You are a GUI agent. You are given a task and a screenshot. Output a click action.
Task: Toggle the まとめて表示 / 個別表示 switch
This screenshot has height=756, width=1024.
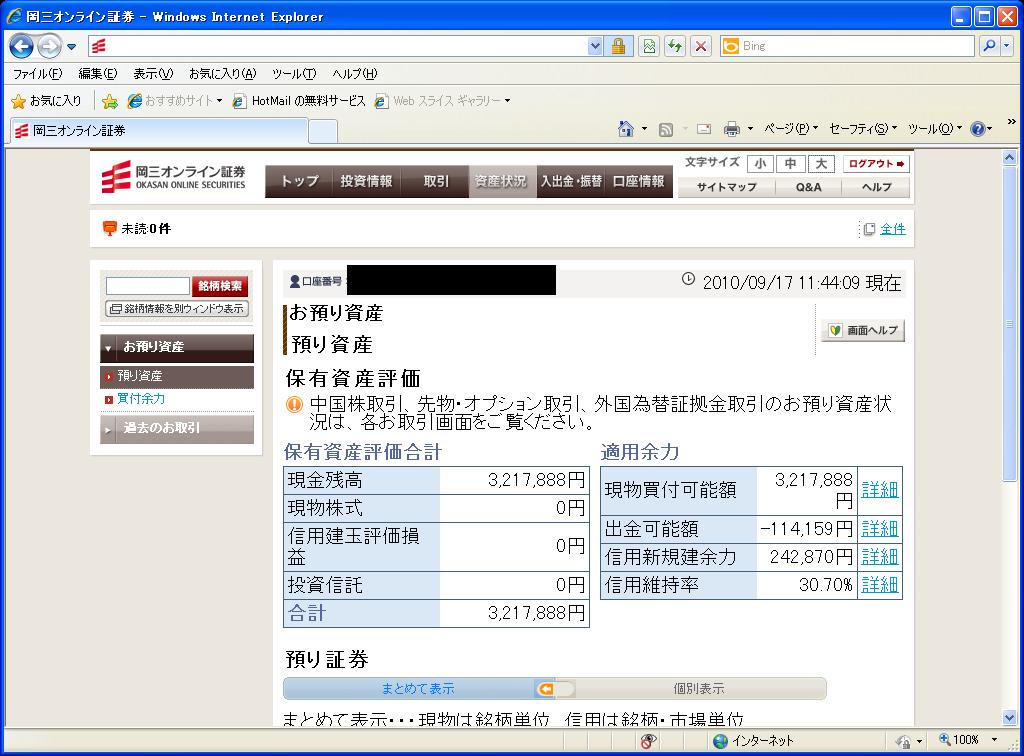[x=554, y=688]
